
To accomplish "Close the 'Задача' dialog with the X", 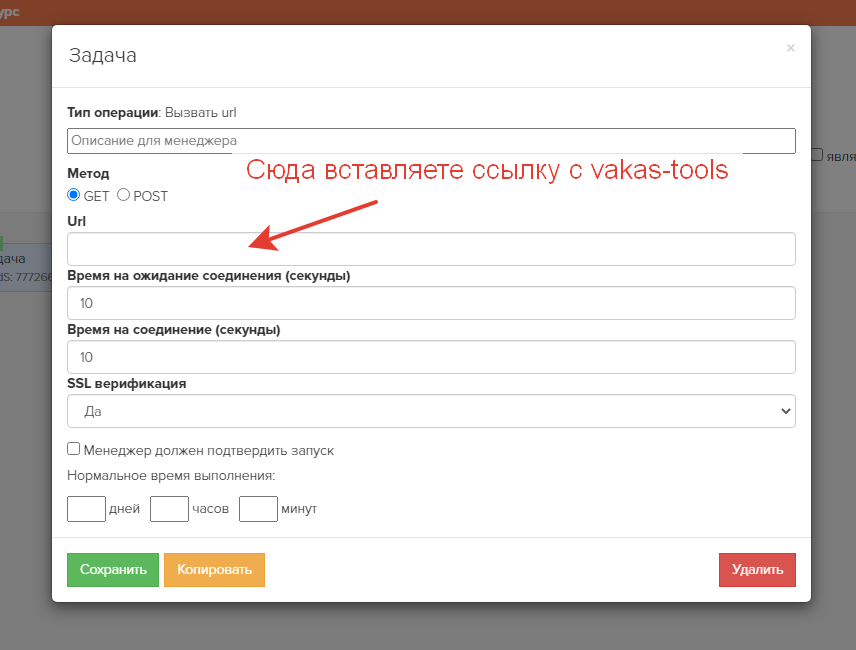I will pos(790,47).
